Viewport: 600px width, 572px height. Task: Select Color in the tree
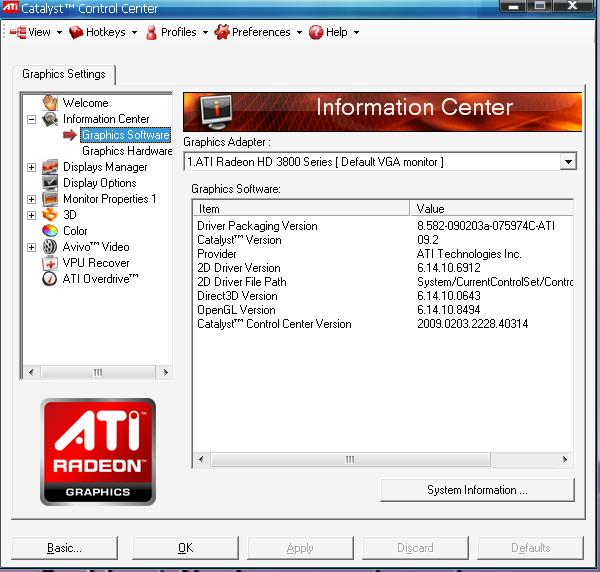[x=75, y=231]
